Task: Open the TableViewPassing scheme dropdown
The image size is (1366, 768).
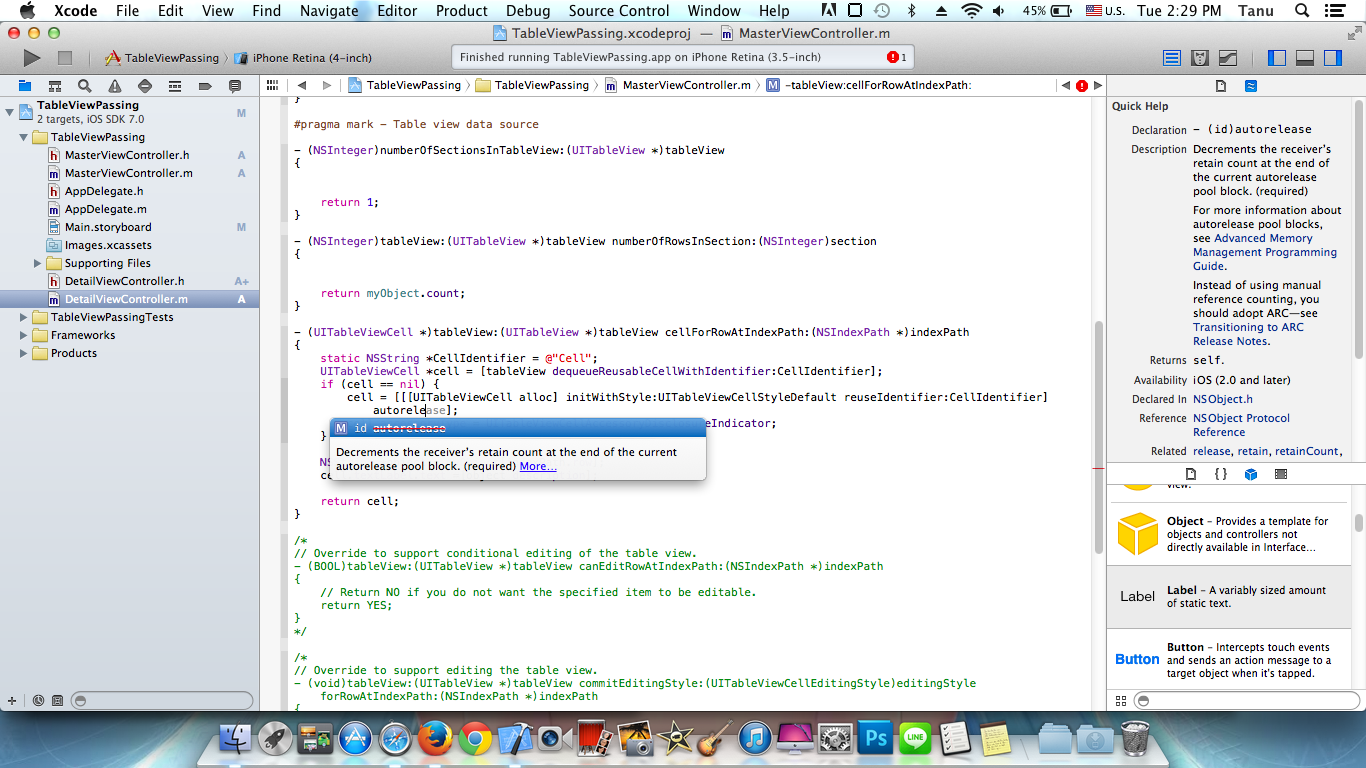Action: tap(163, 58)
